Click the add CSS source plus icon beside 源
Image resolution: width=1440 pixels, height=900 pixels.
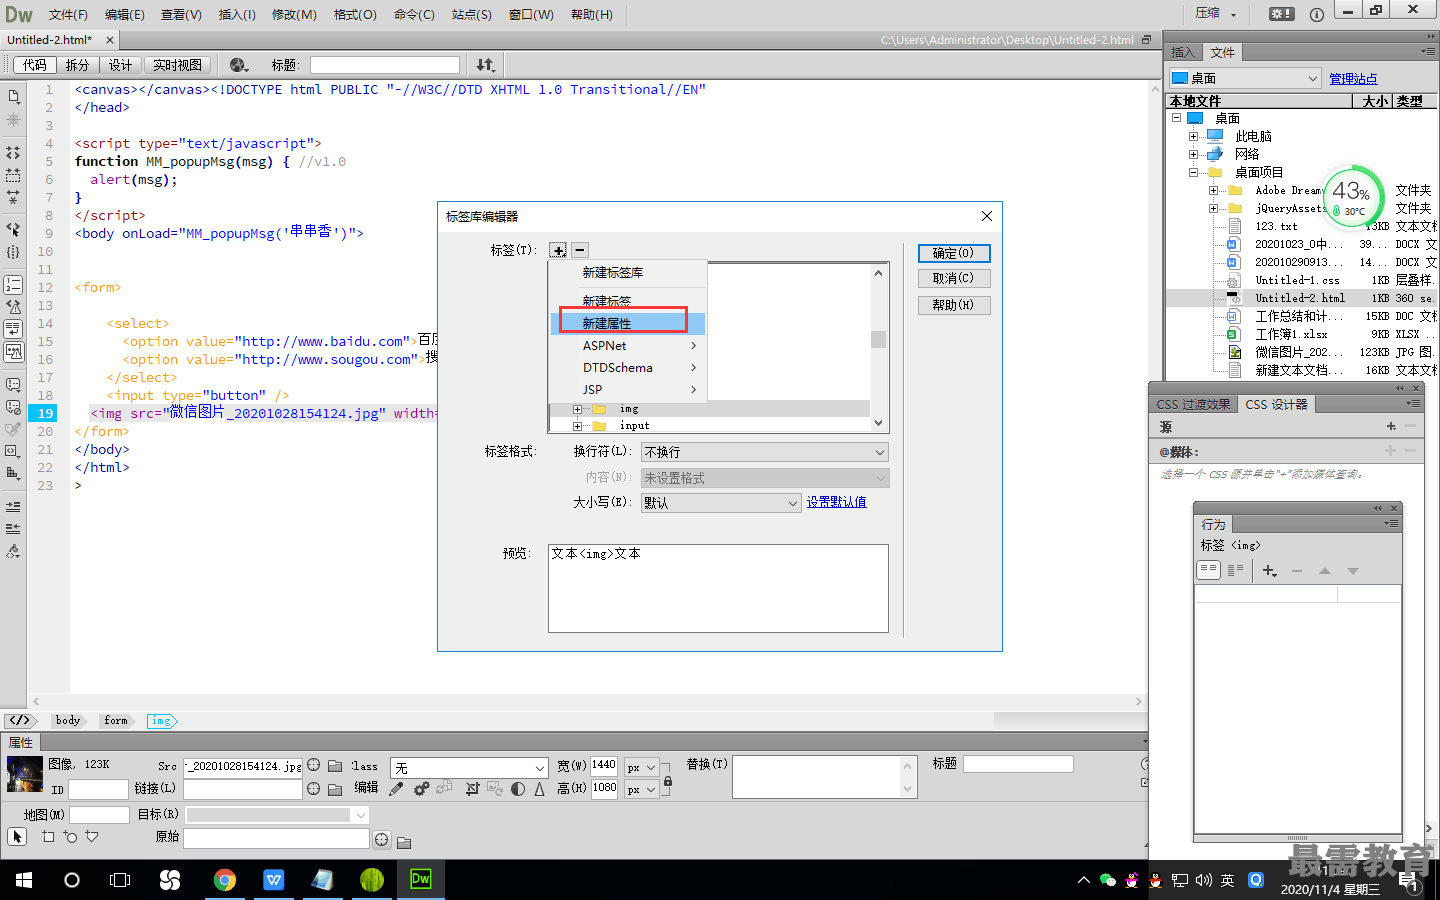point(1391,426)
